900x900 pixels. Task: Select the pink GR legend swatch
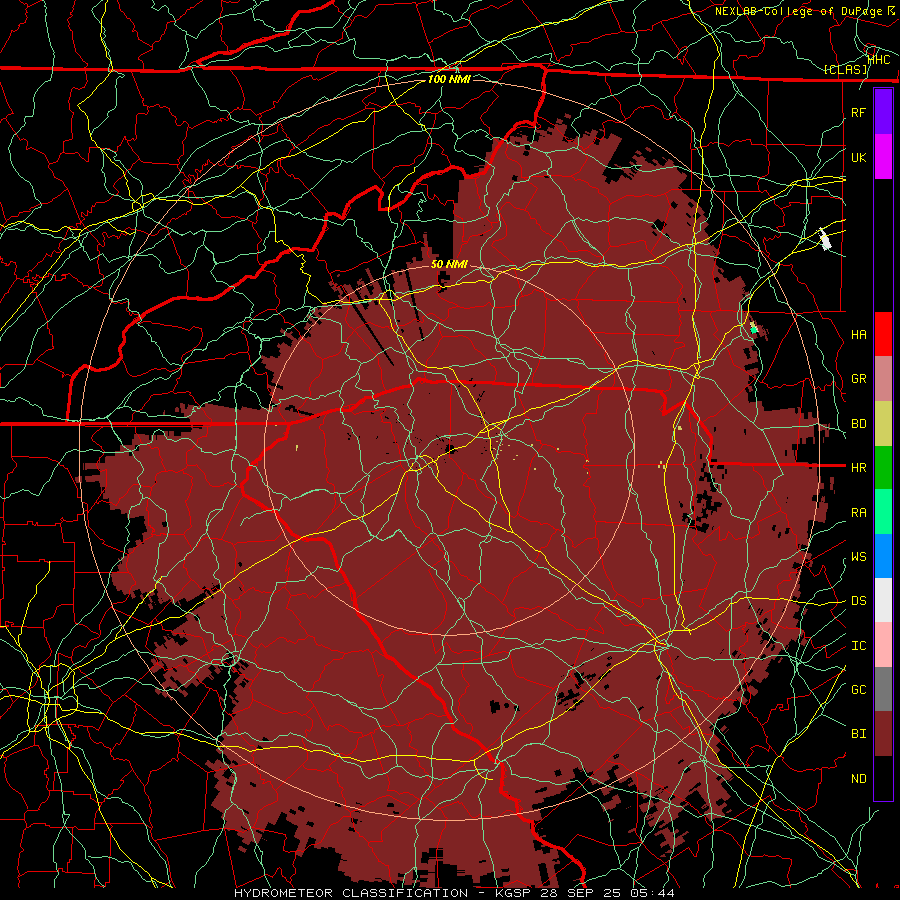[x=883, y=378]
